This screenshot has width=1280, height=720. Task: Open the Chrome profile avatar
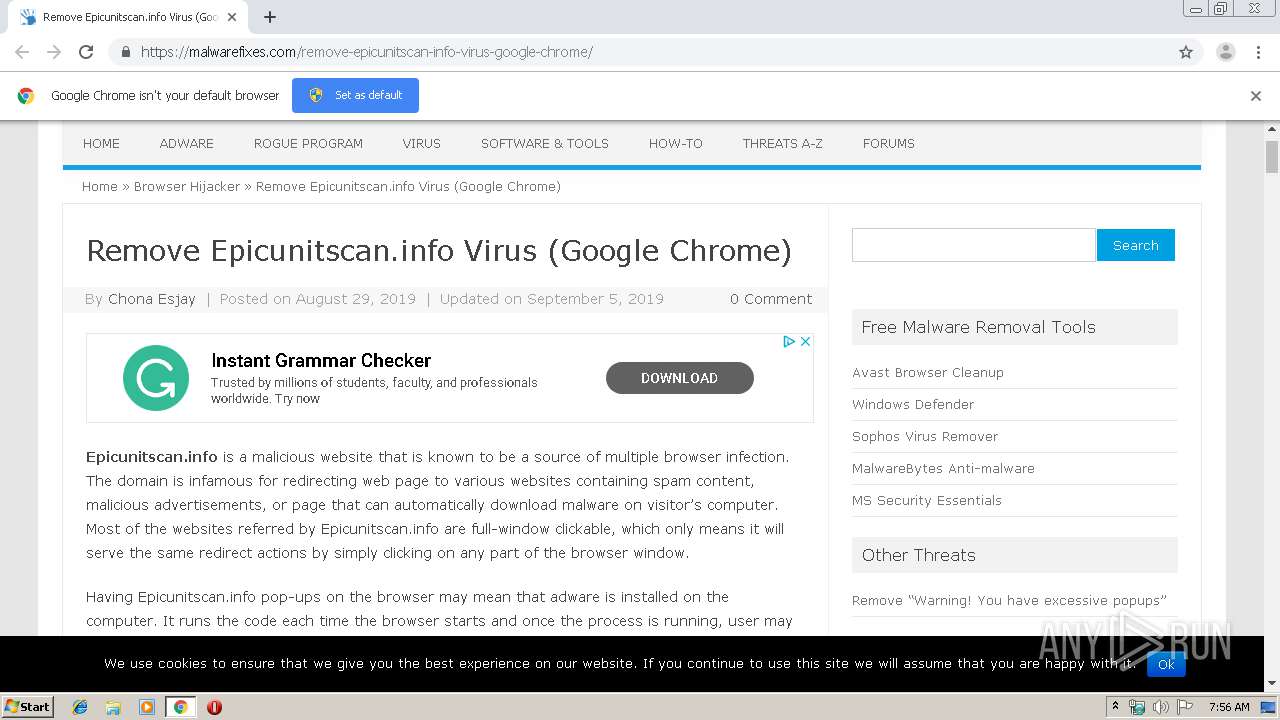pos(1225,52)
